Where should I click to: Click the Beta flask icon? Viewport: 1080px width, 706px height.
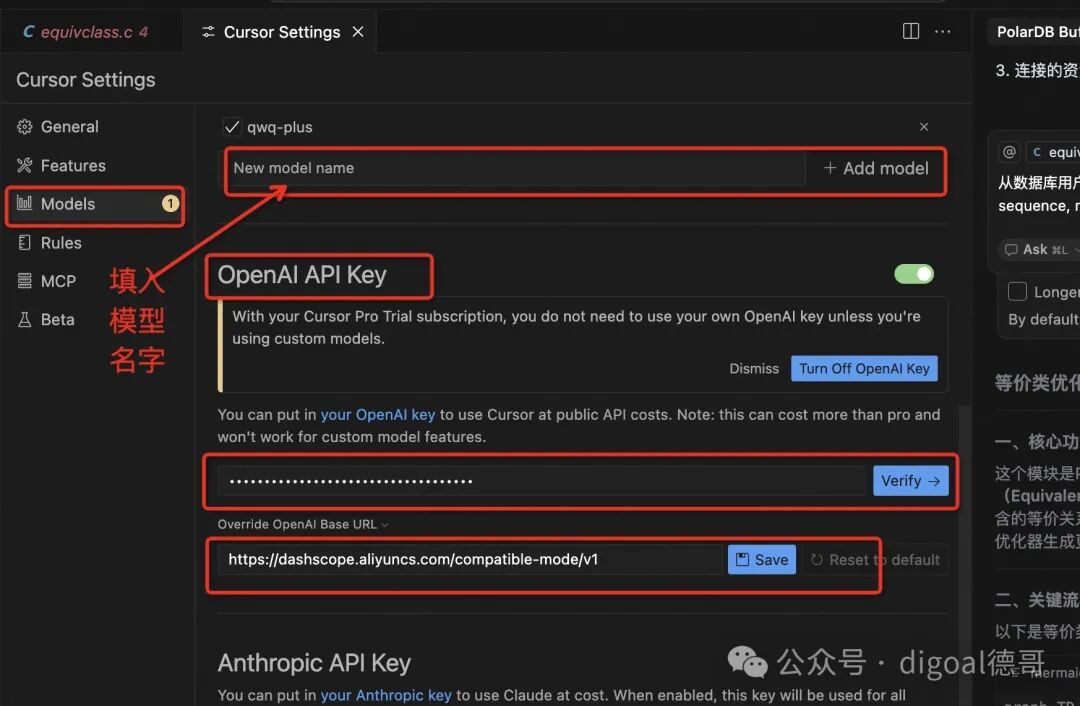point(25,320)
